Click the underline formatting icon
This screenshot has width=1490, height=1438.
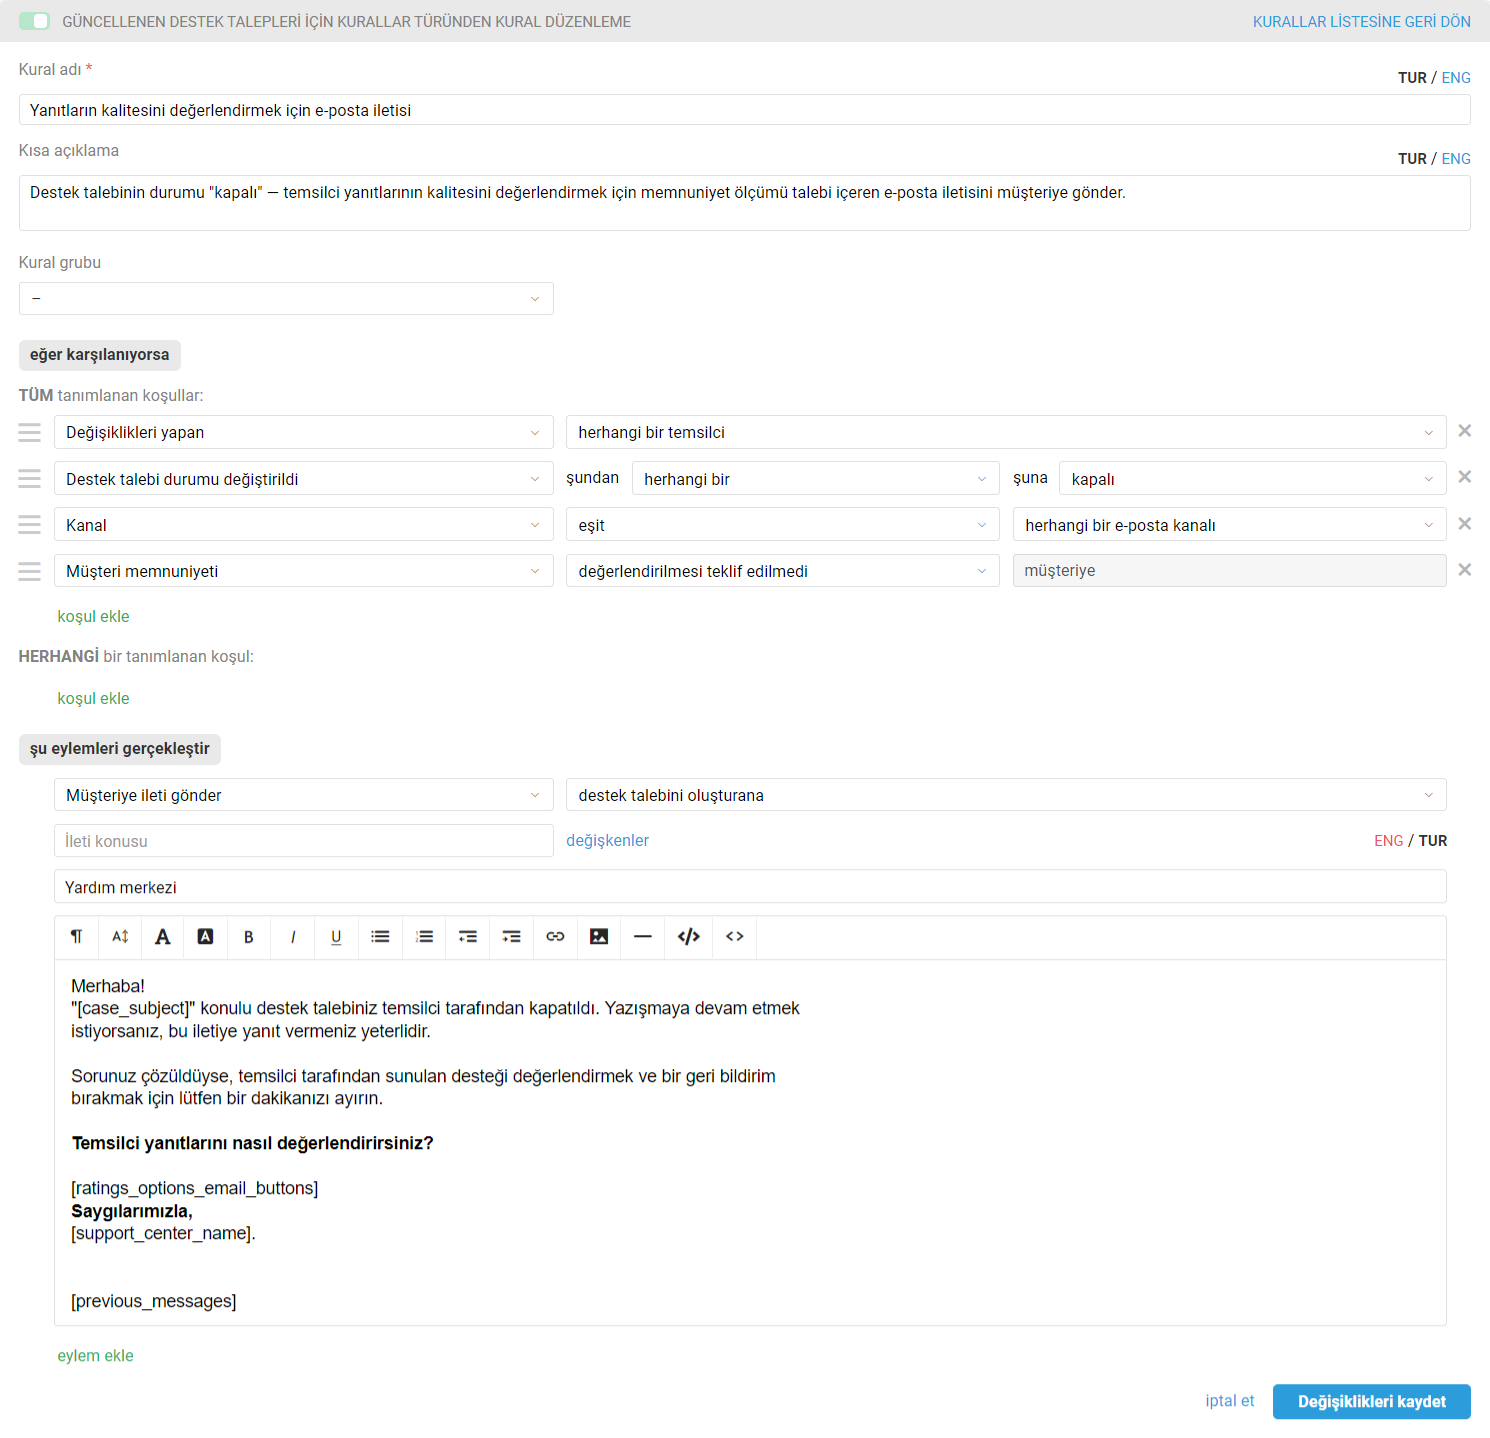(336, 937)
